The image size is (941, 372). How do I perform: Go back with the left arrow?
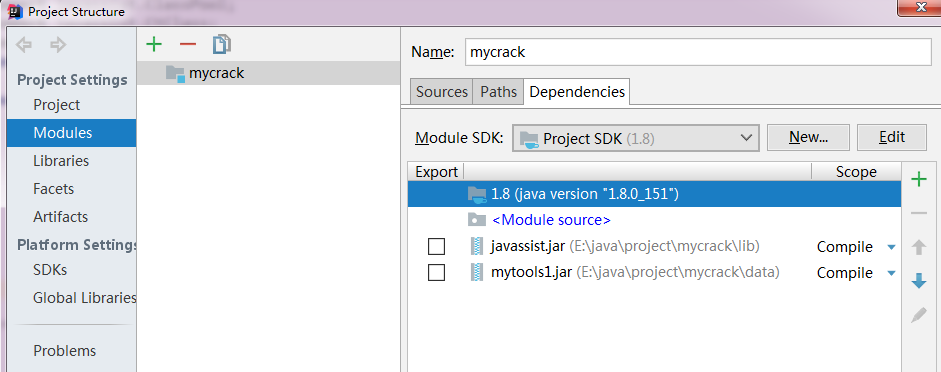[24, 44]
